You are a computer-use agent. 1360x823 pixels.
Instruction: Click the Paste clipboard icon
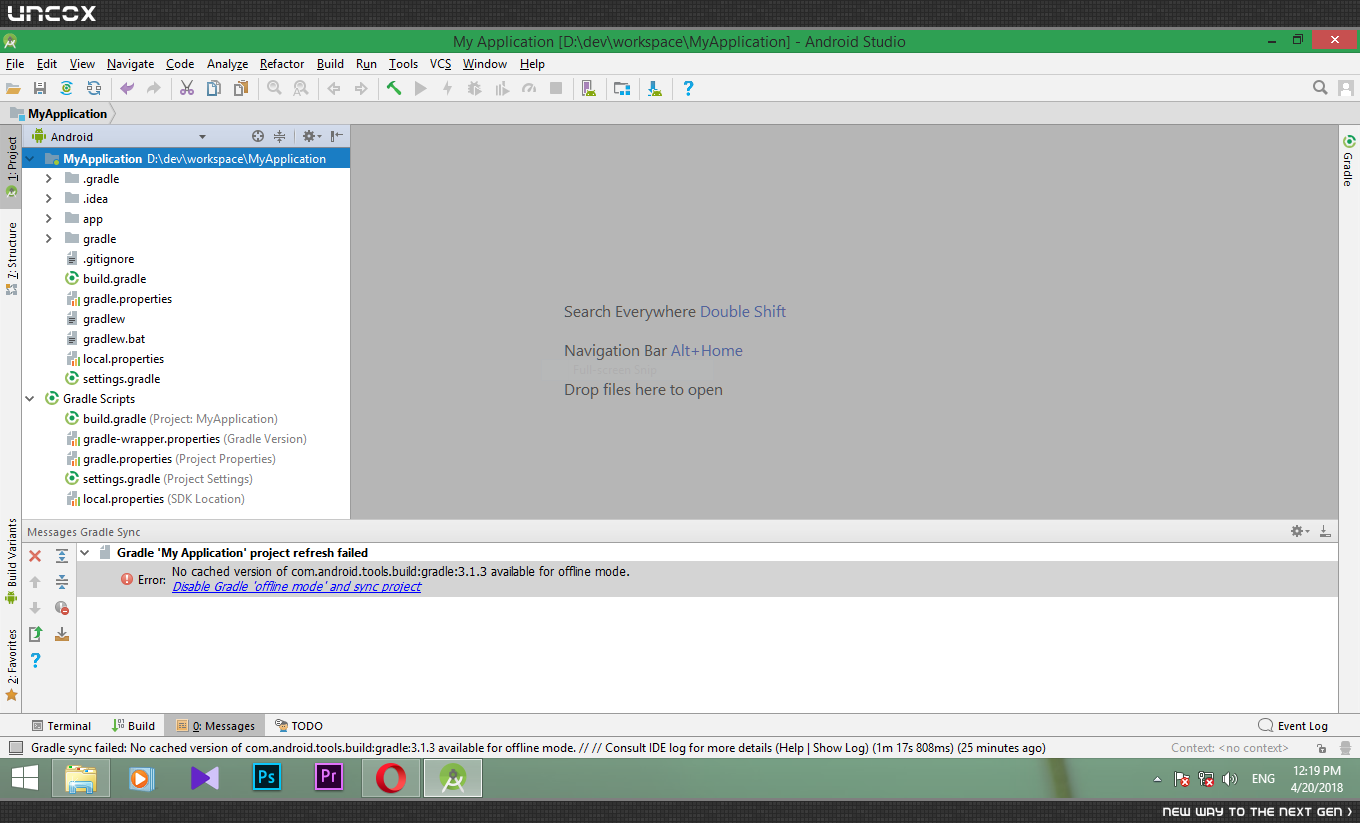coord(241,89)
